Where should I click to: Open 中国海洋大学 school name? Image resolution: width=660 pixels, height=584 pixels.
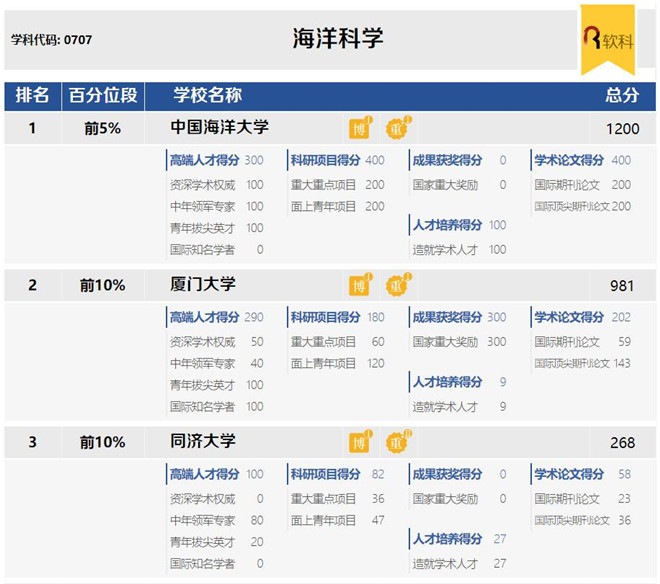pyautogui.click(x=219, y=127)
